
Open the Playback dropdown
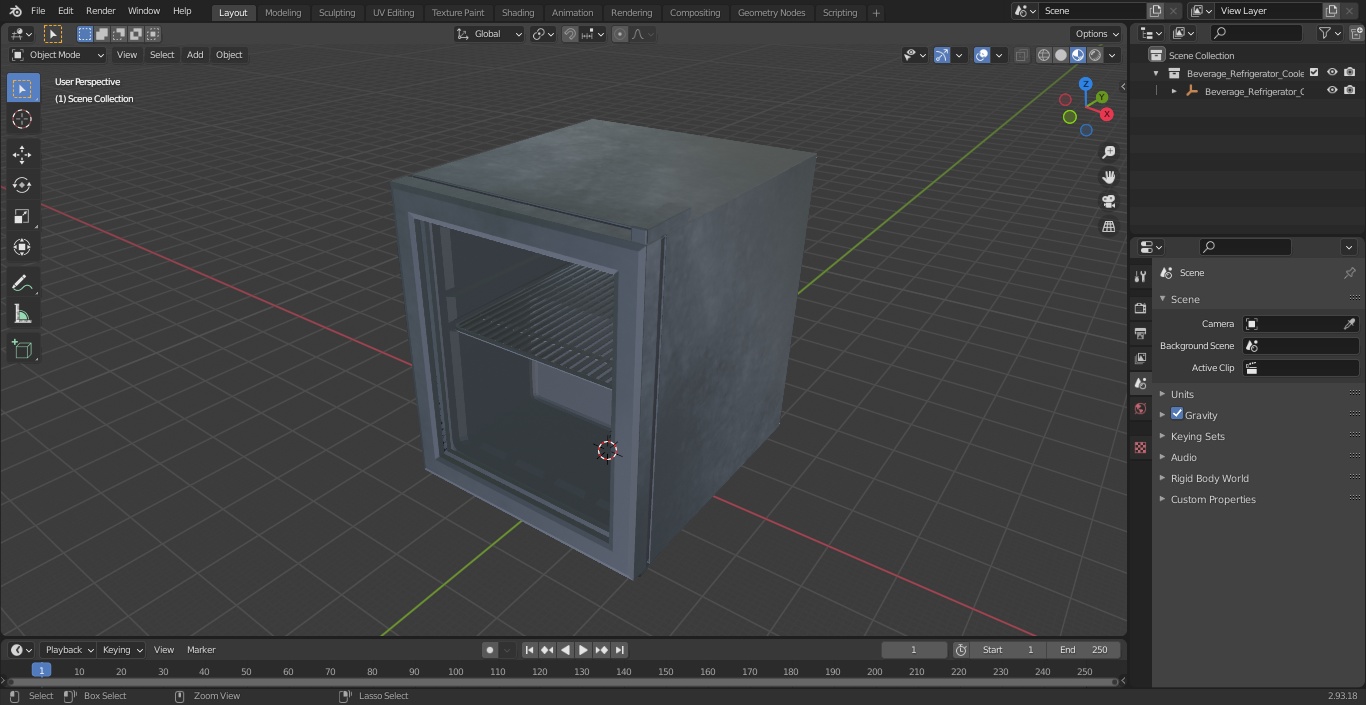click(x=69, y=650)
